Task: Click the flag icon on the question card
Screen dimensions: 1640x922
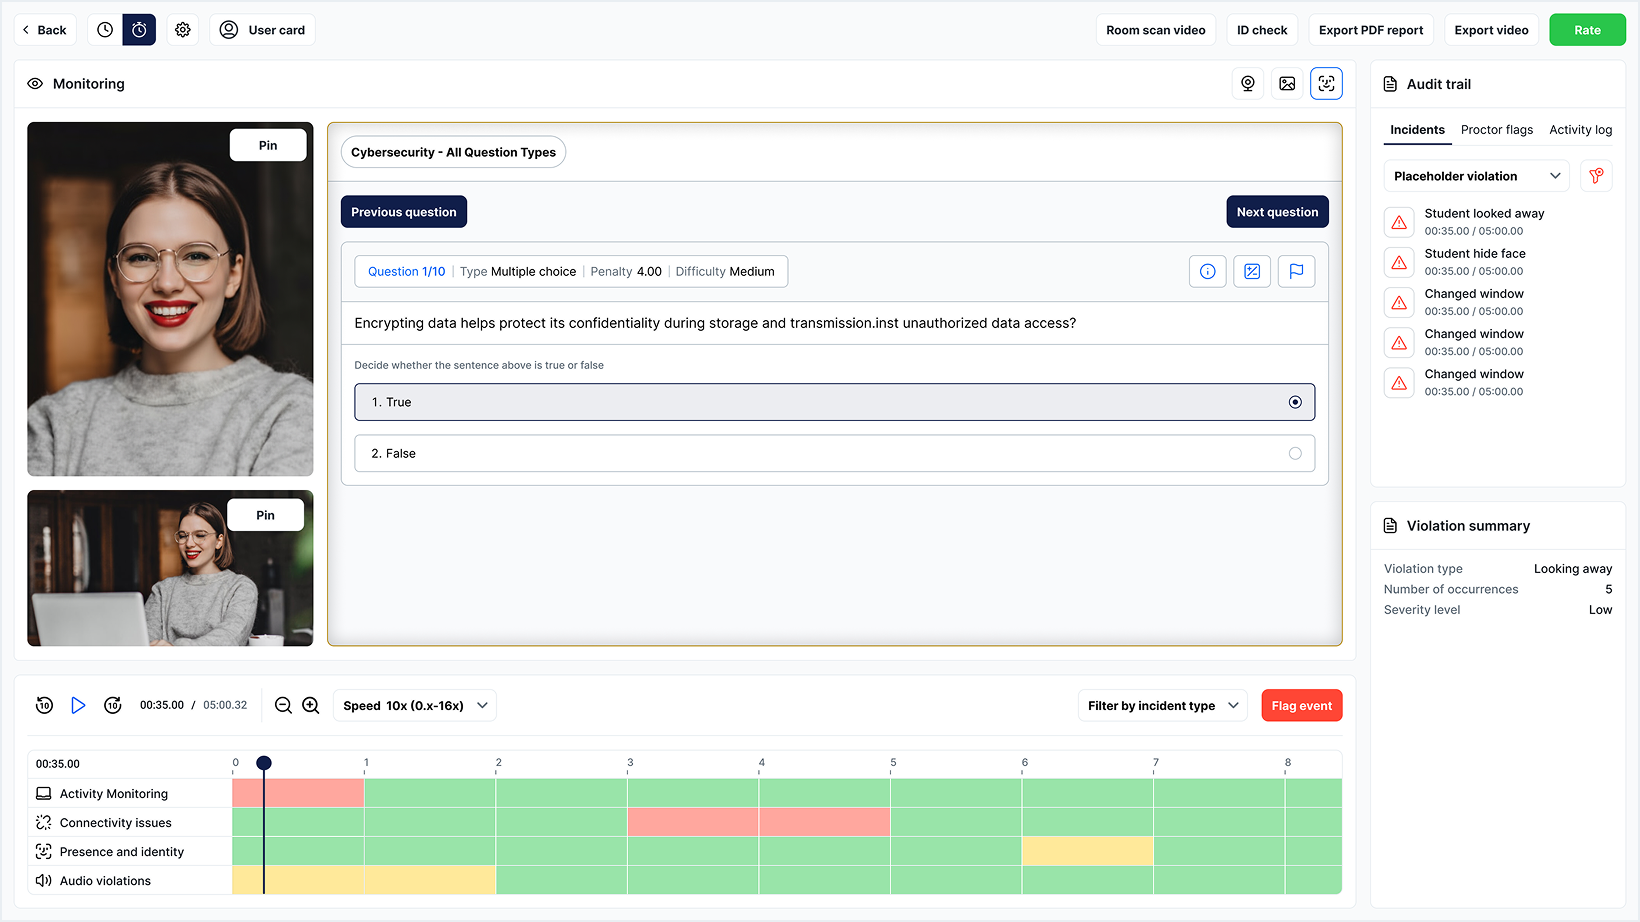Action: [x=1296, y=271]
